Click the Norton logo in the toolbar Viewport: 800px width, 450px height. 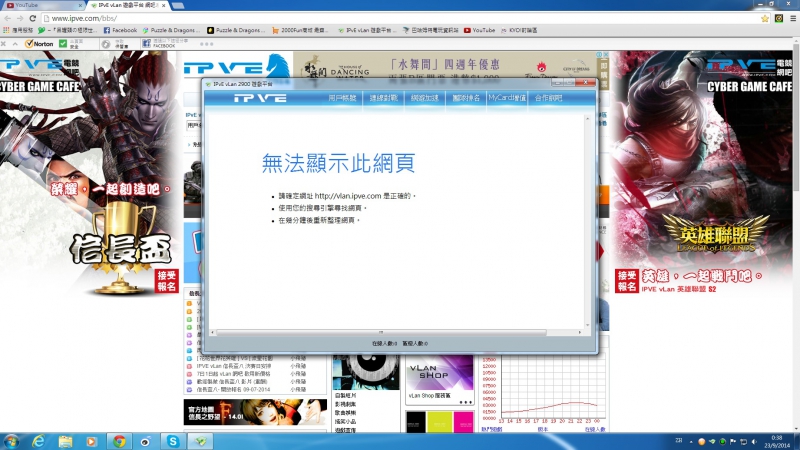pos(39,44)
